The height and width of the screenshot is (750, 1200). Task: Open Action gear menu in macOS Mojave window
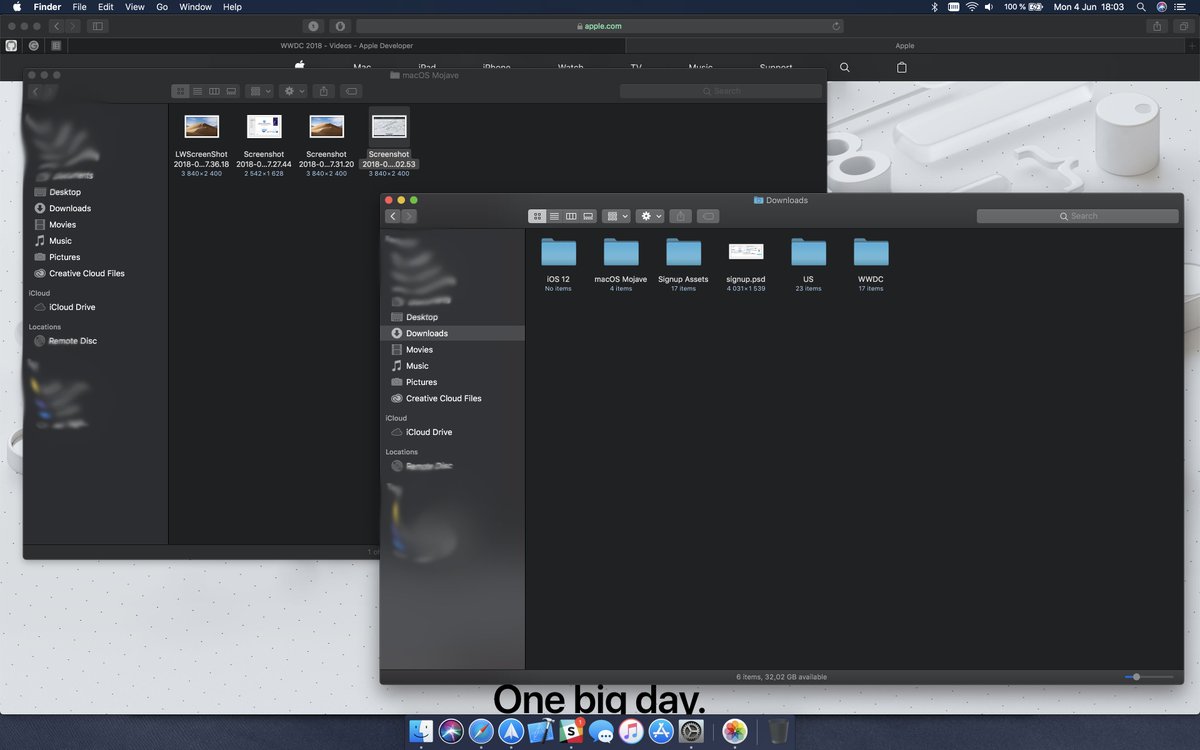coord(293,91)
